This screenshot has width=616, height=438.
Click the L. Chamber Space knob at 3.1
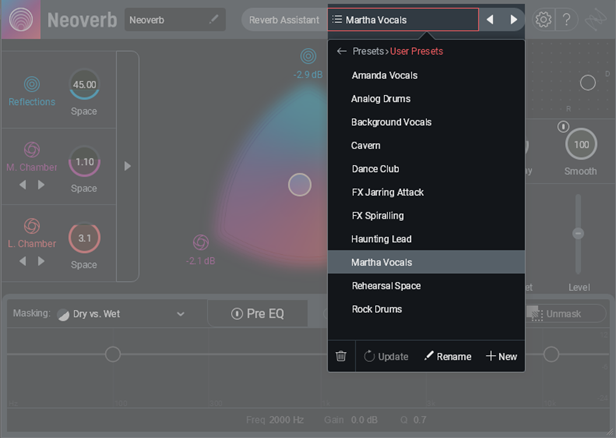pos(84,238)
